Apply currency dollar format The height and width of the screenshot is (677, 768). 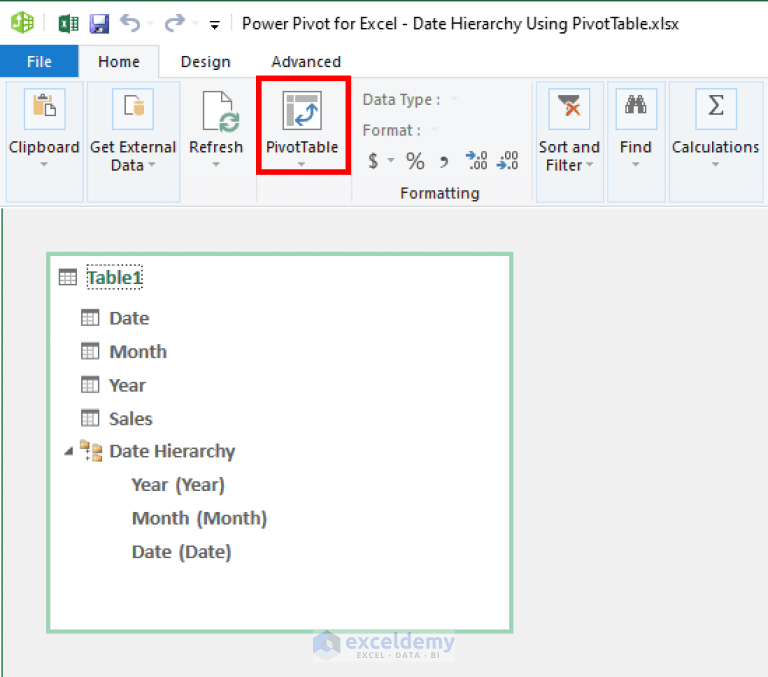pyautogui.click(x=373, y=161)
